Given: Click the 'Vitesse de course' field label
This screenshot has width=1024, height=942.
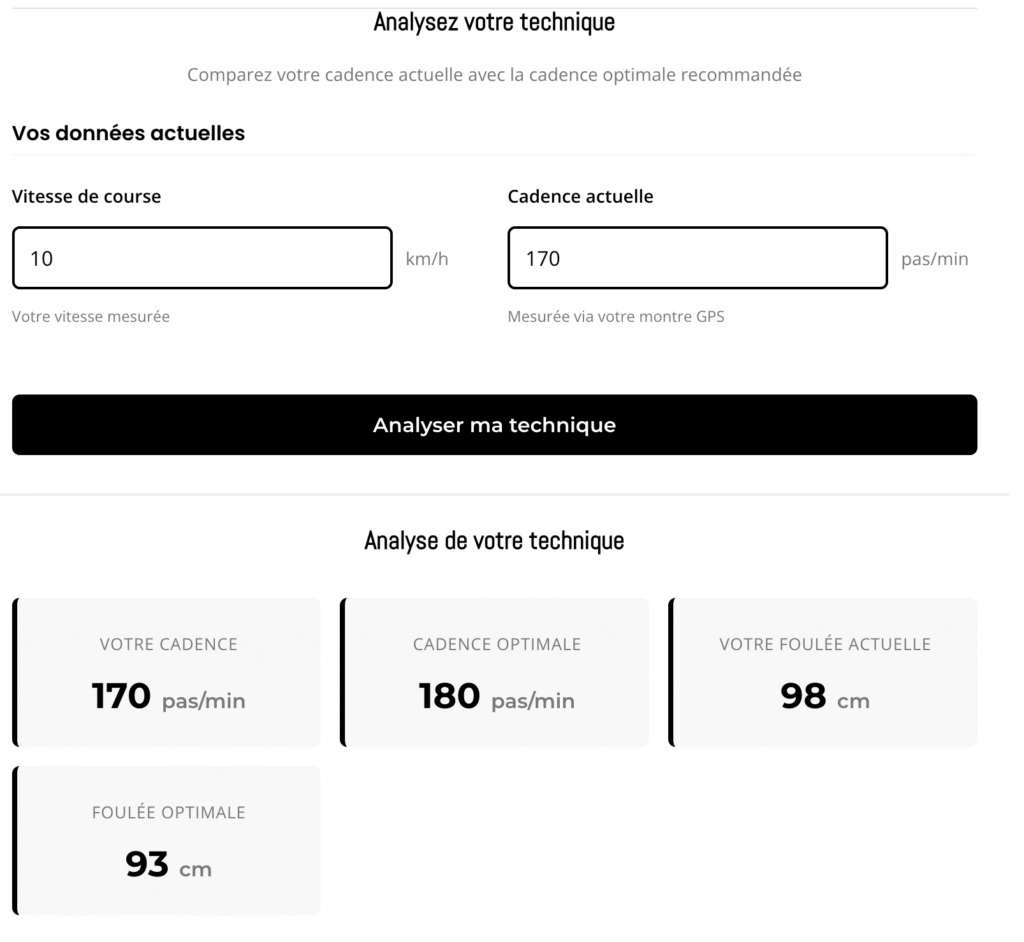Looking at the screenshot, I should coord(85,196).
